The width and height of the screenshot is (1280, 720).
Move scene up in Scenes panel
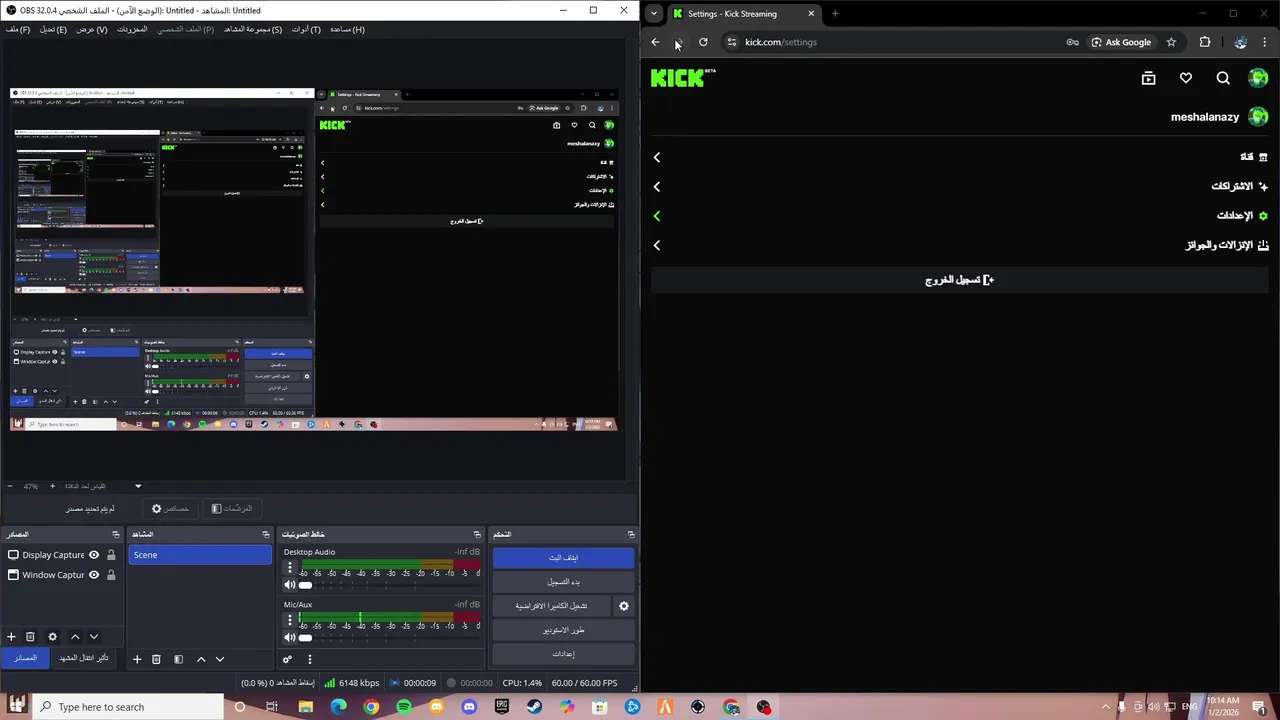coord(200,659)
